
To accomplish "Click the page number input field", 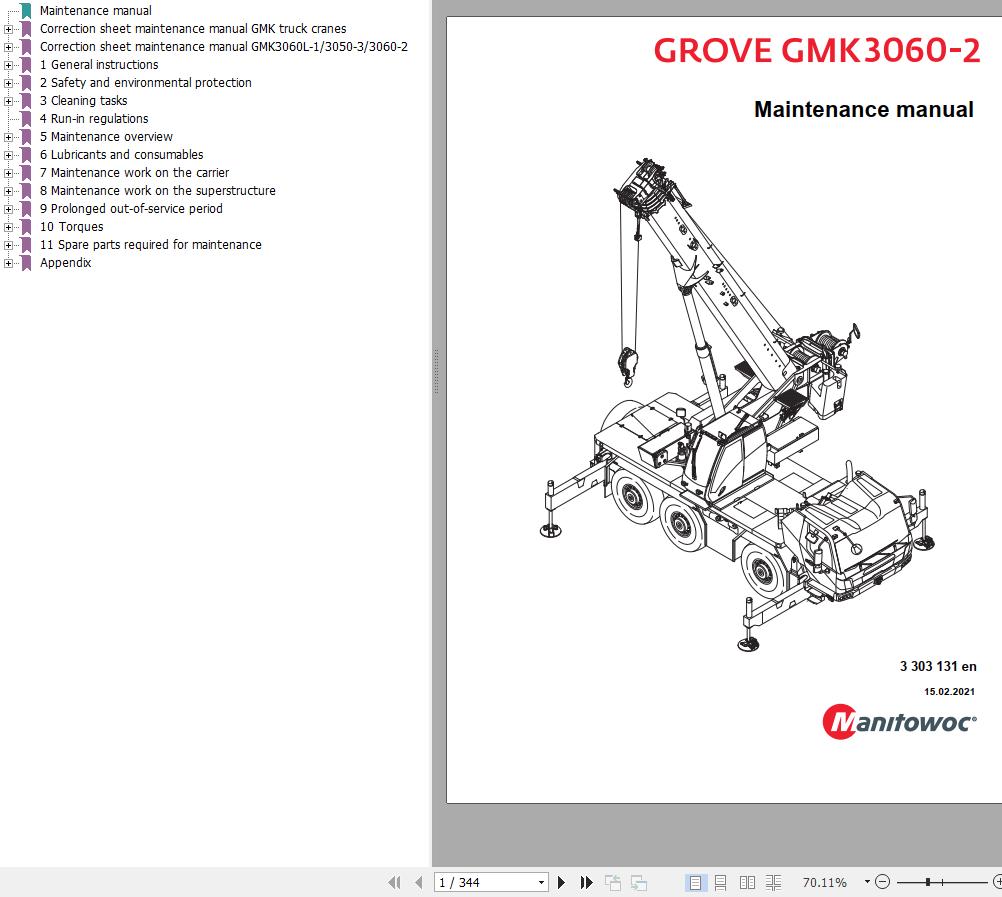I will point(484,882).
